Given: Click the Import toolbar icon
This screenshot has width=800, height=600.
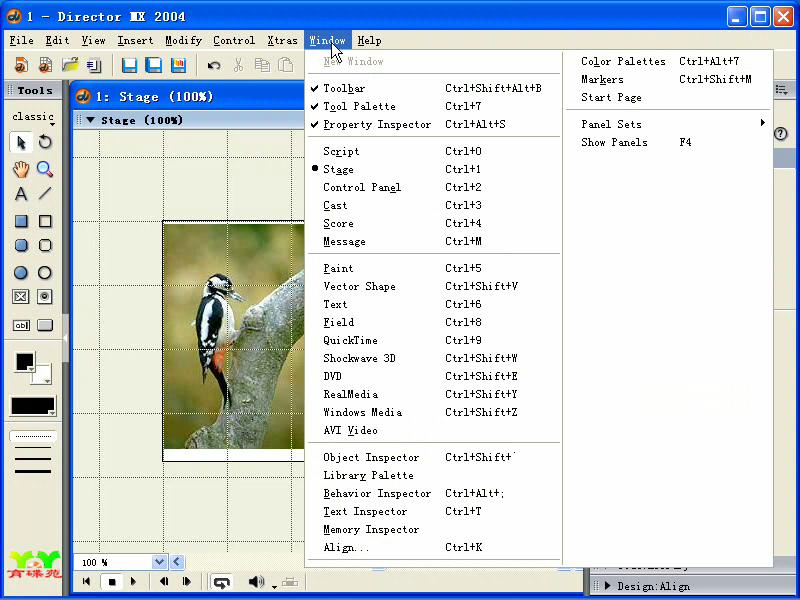Looking at the screenshot, I should pyautogui.click(x=94, y=65).
